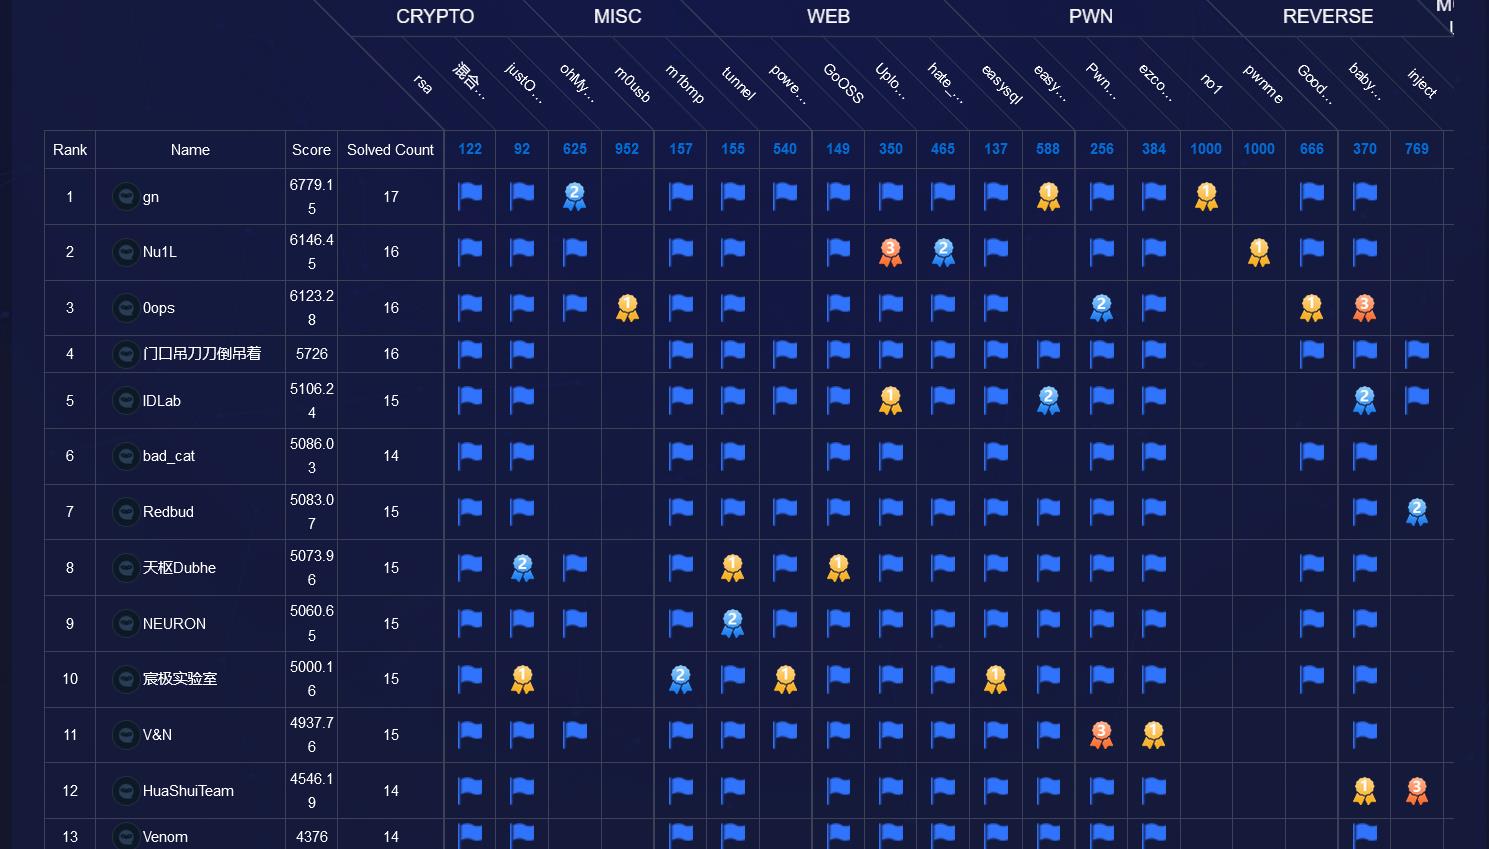Image resolution: width=1489 pixels, height=849 pixels.
Task: Select the WEB category header
Action: 828,16
